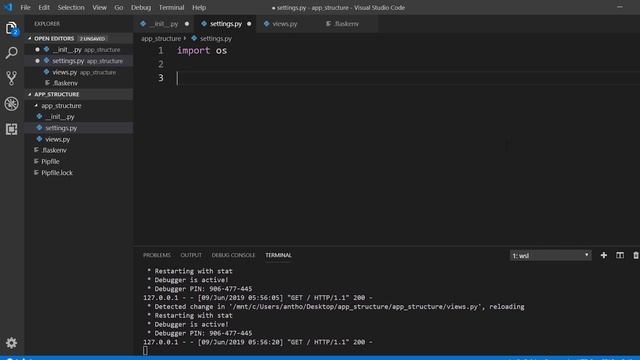Click Python icon in breadcrumb settings.py
Screen dimensions: 640x360
click(194, 38)
